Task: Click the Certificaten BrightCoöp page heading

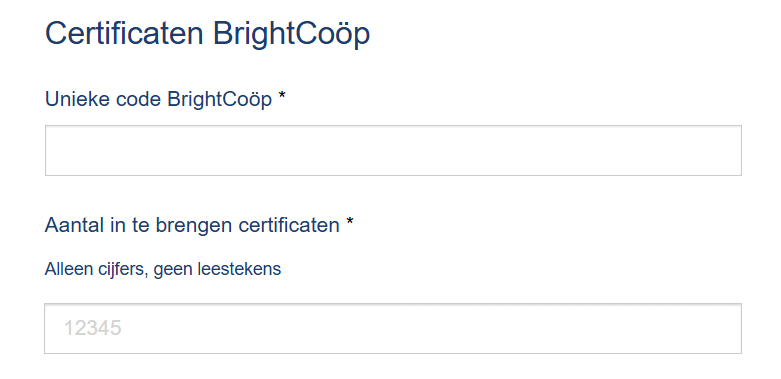Action: point(207,34)
